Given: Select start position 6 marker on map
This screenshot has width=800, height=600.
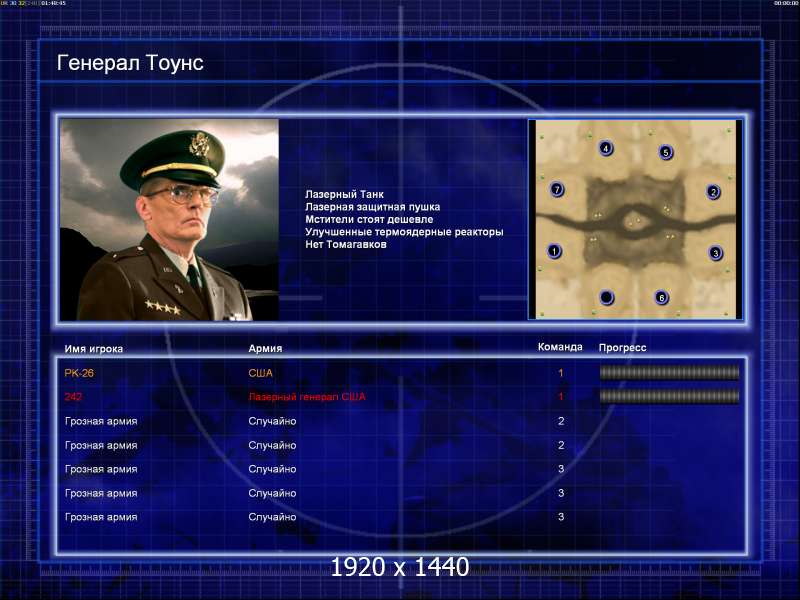Looking at the screenshot, I should click(661, 297).
